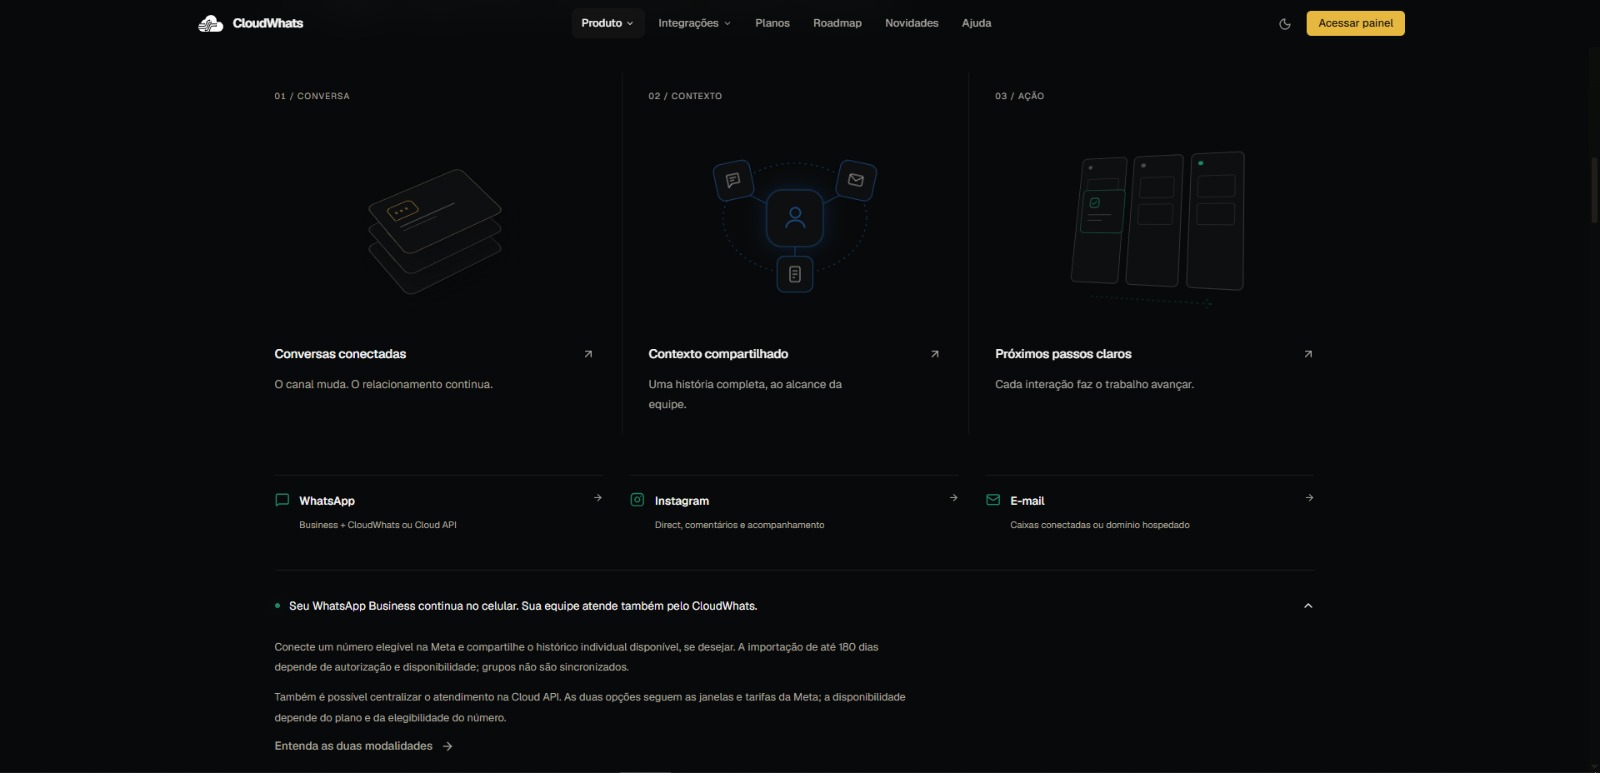The height and width of the screenshot is (773, 1600).
Task: Click the Contexto compartilhado heading
Action: (718, 354)
